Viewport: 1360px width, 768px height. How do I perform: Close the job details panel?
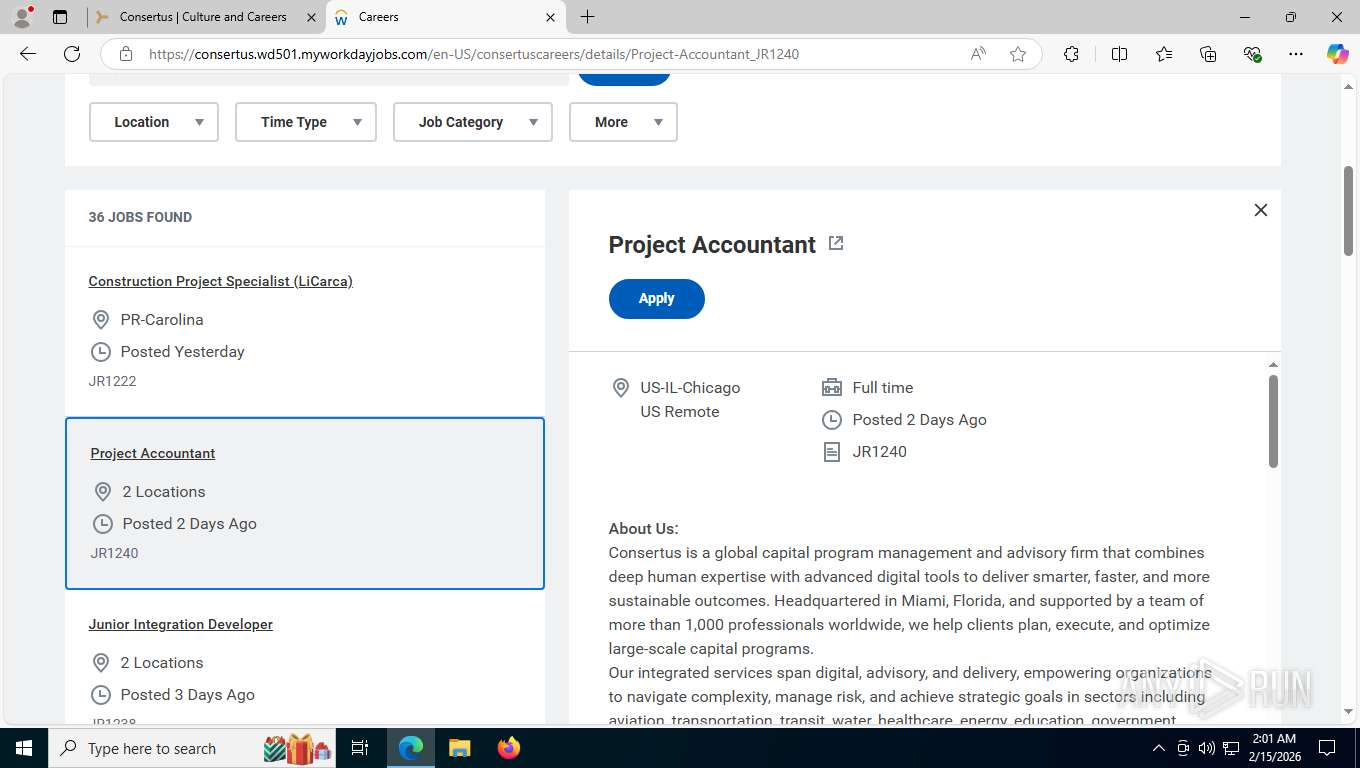click(x=1260, y=210)
